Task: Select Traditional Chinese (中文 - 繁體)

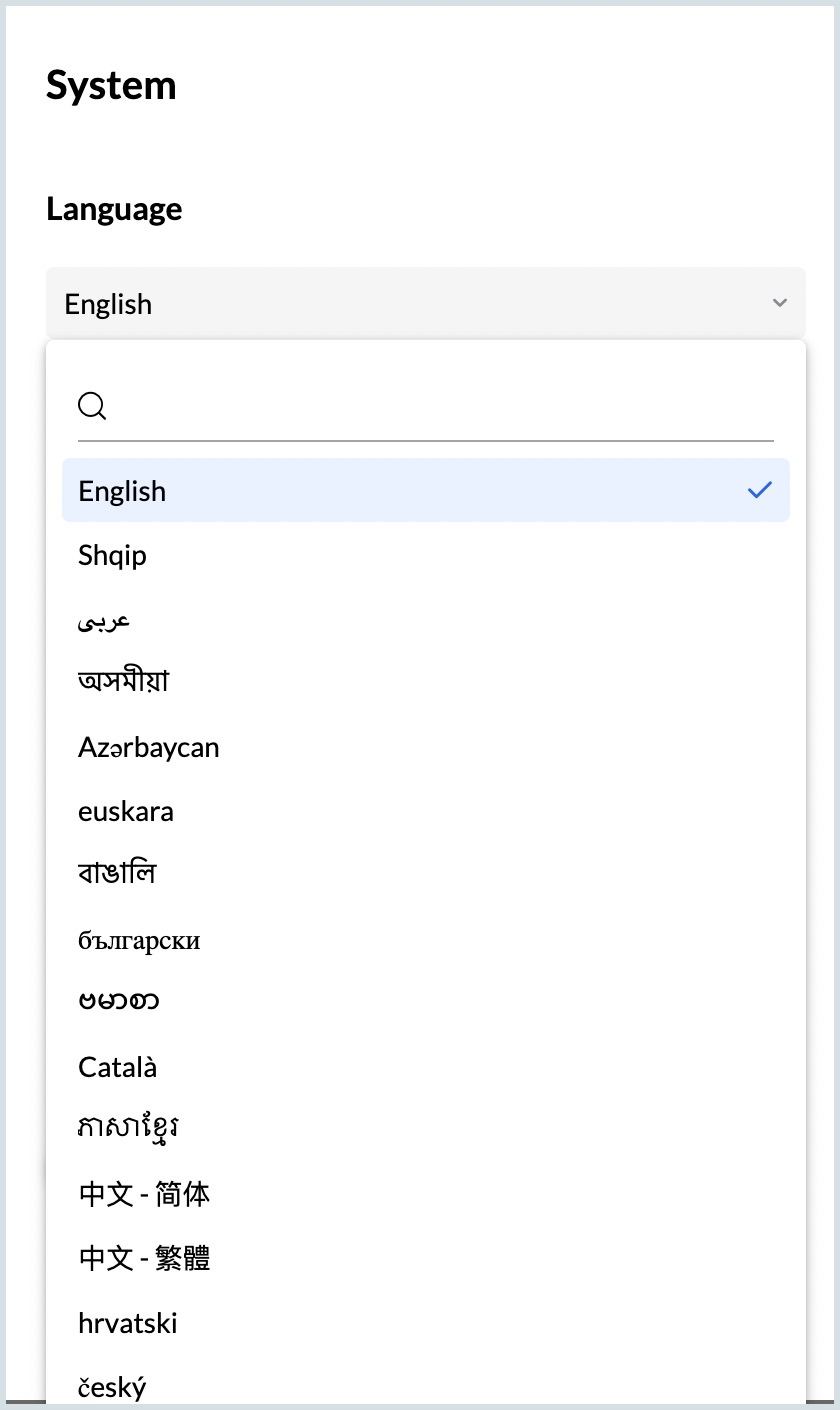Action: [144, 1258]
